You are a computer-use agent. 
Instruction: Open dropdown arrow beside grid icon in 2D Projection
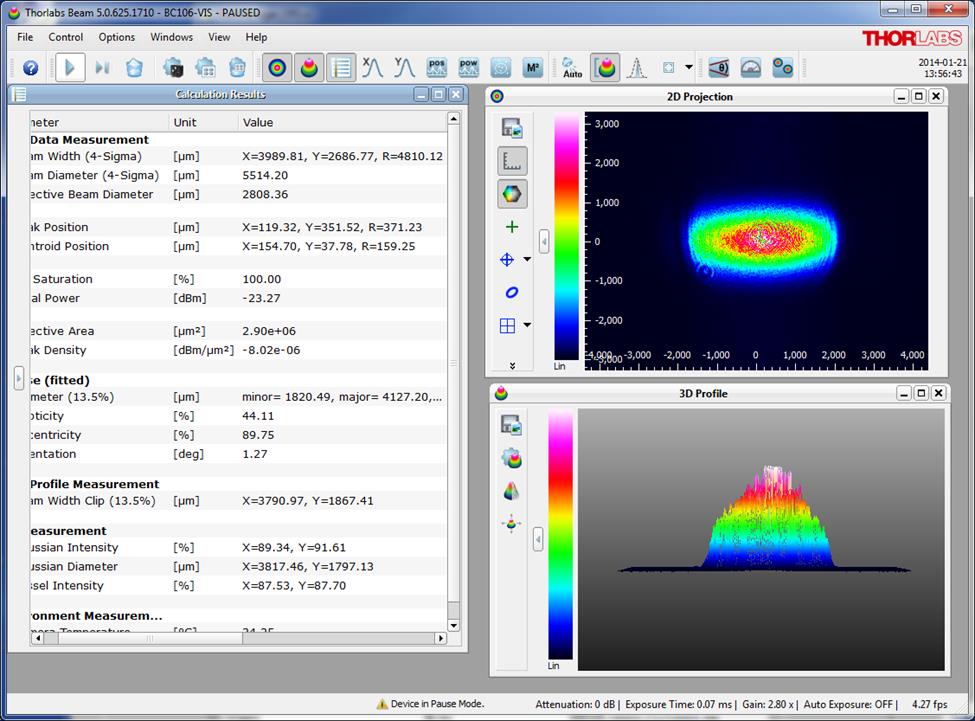[x=528, y=325]
